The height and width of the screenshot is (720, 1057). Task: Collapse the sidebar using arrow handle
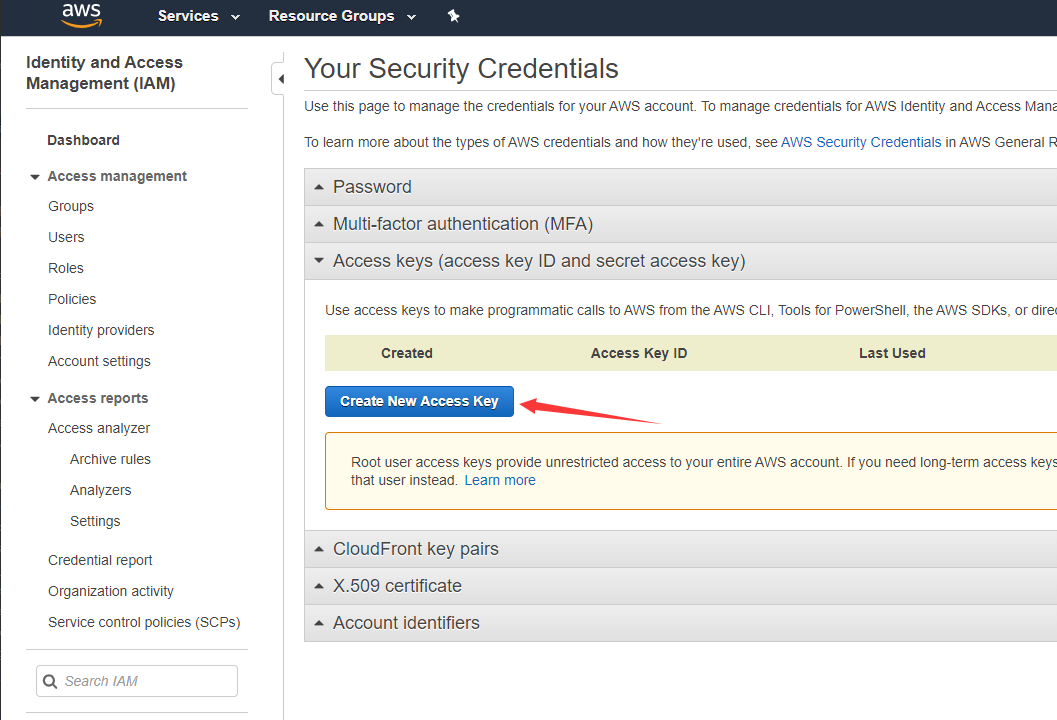click(280, 79)
